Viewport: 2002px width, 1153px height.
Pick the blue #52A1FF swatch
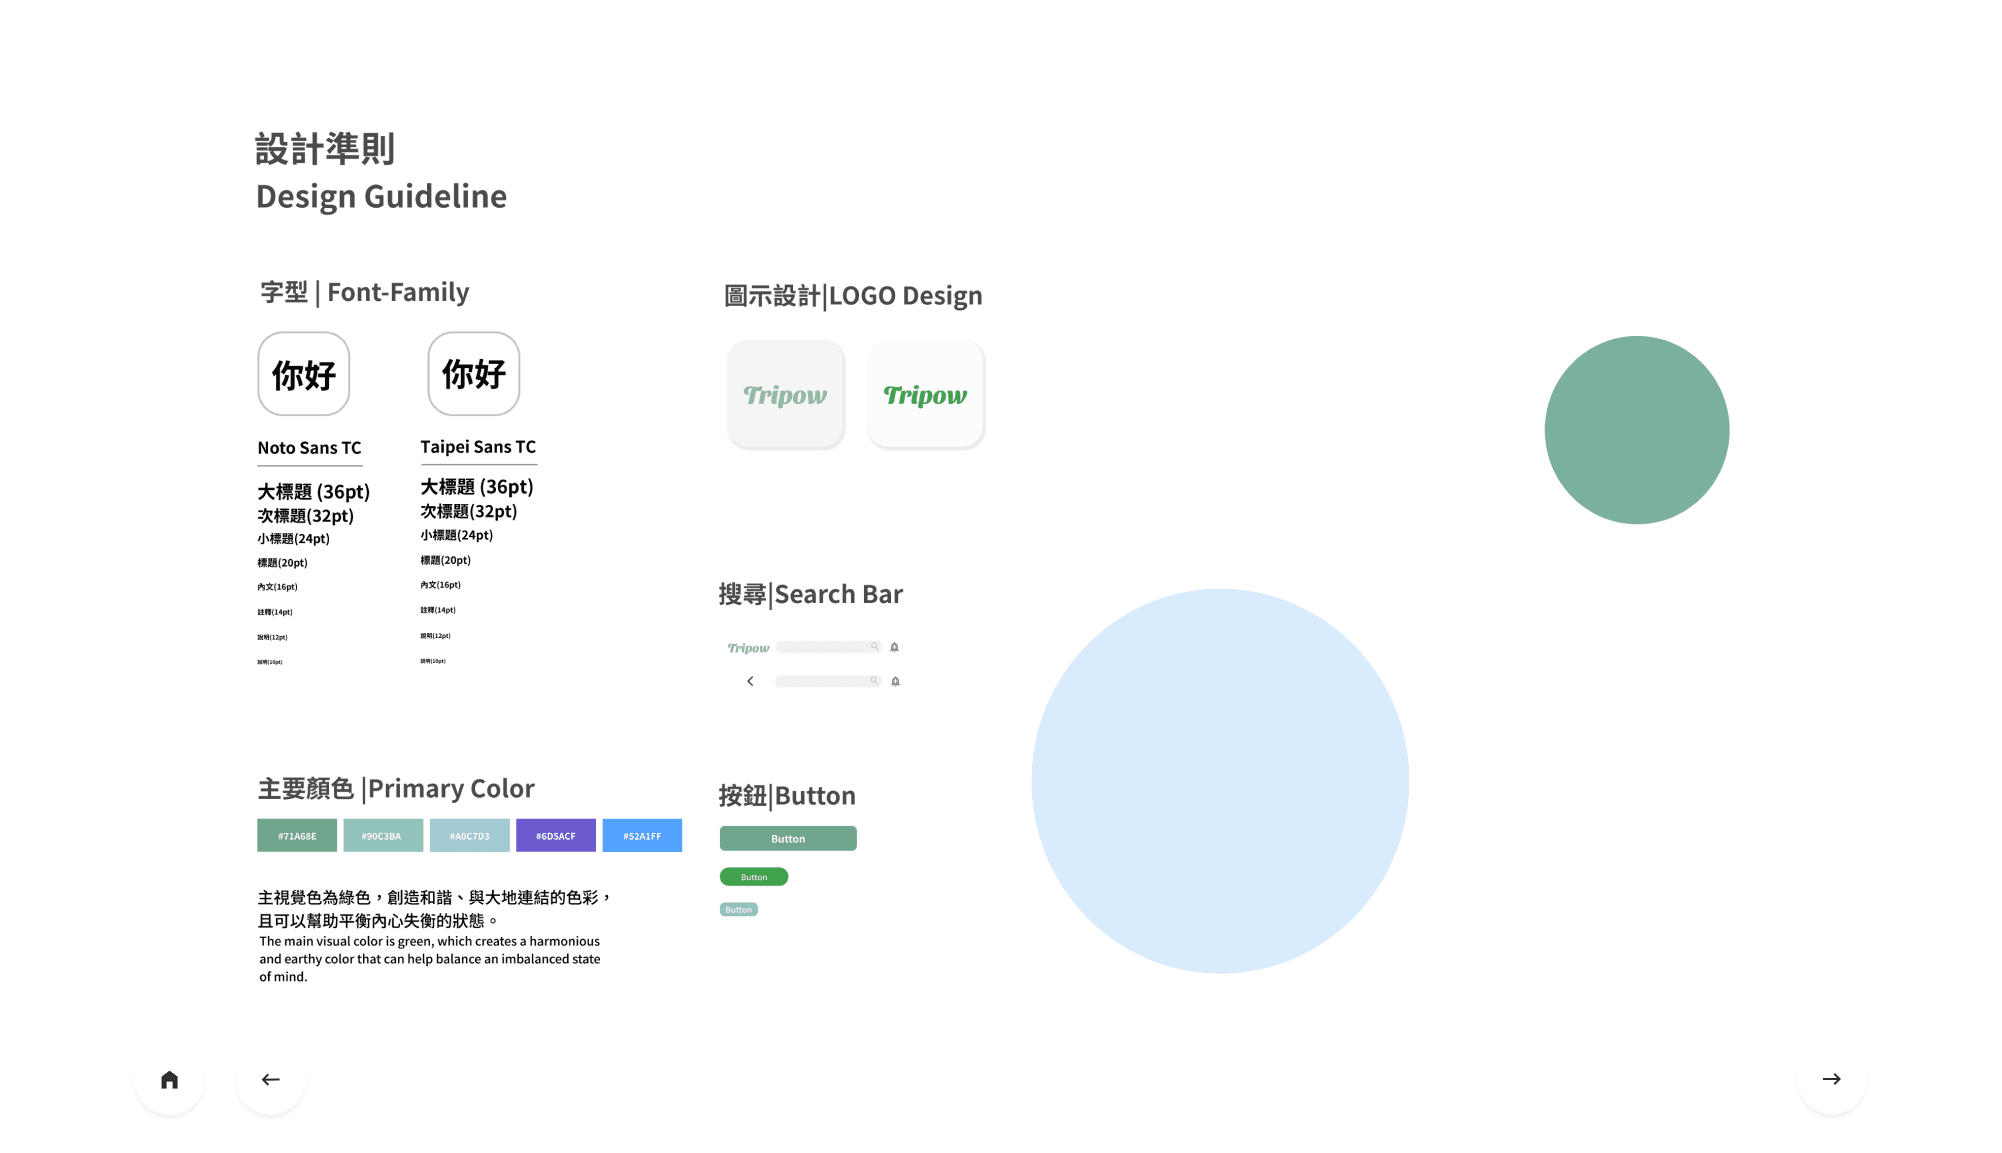pyautogui.click(x=642, y=835)
